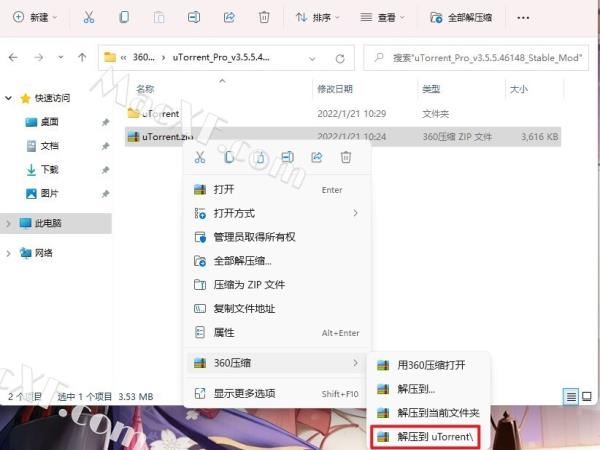Go forward with the right arrow
600x450 pixels.
(39, 57)
